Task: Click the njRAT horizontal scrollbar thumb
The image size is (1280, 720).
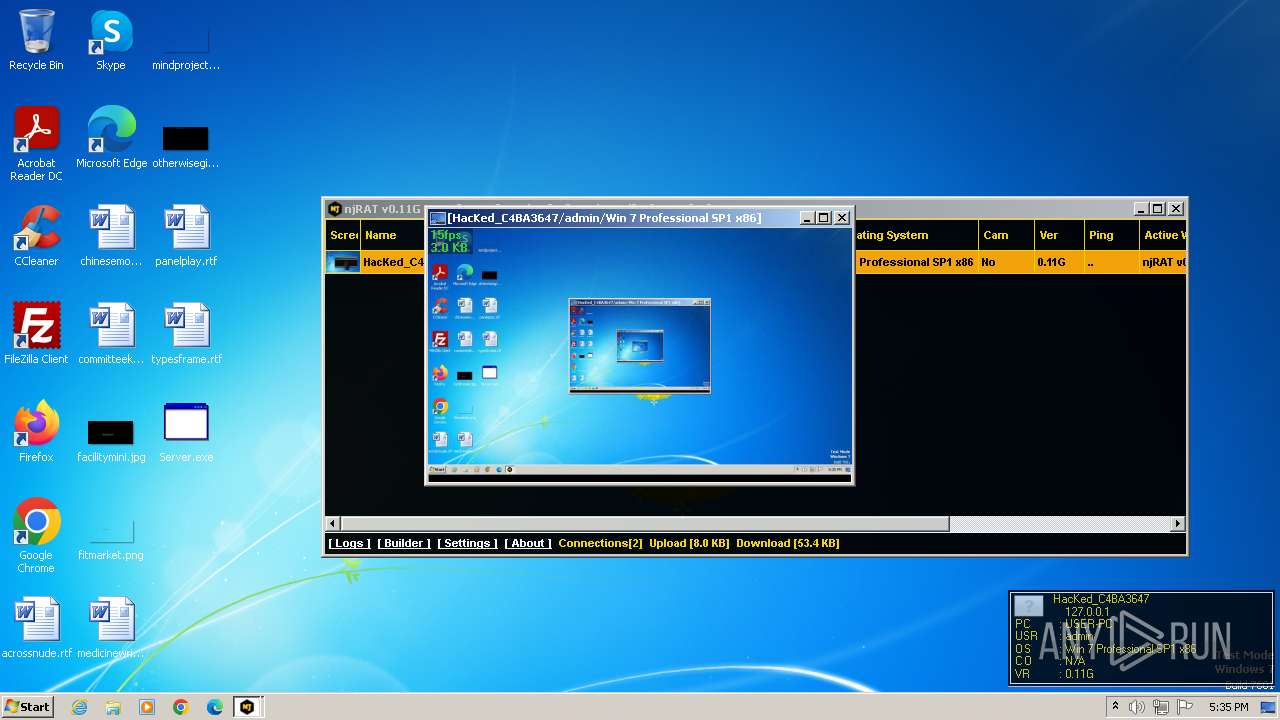Action: pos(645,523)
